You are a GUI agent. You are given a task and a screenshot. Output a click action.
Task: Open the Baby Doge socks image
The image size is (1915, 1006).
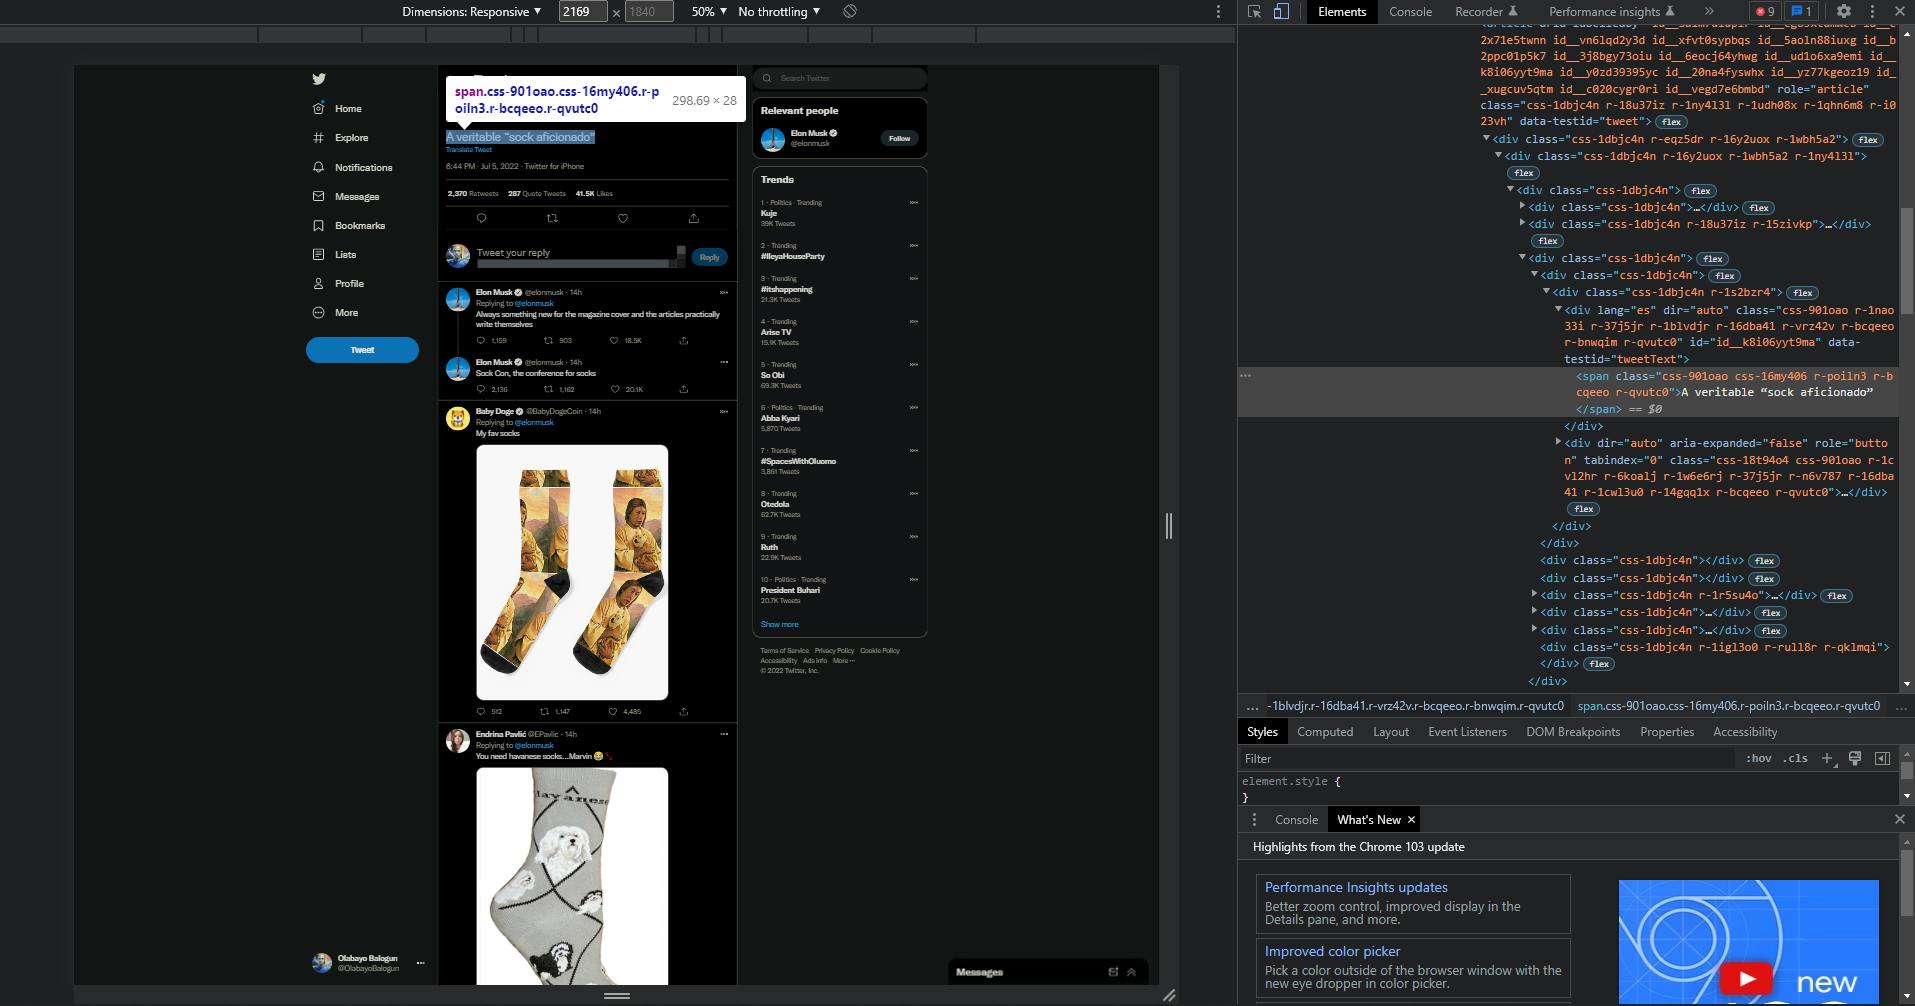(572, 572)
